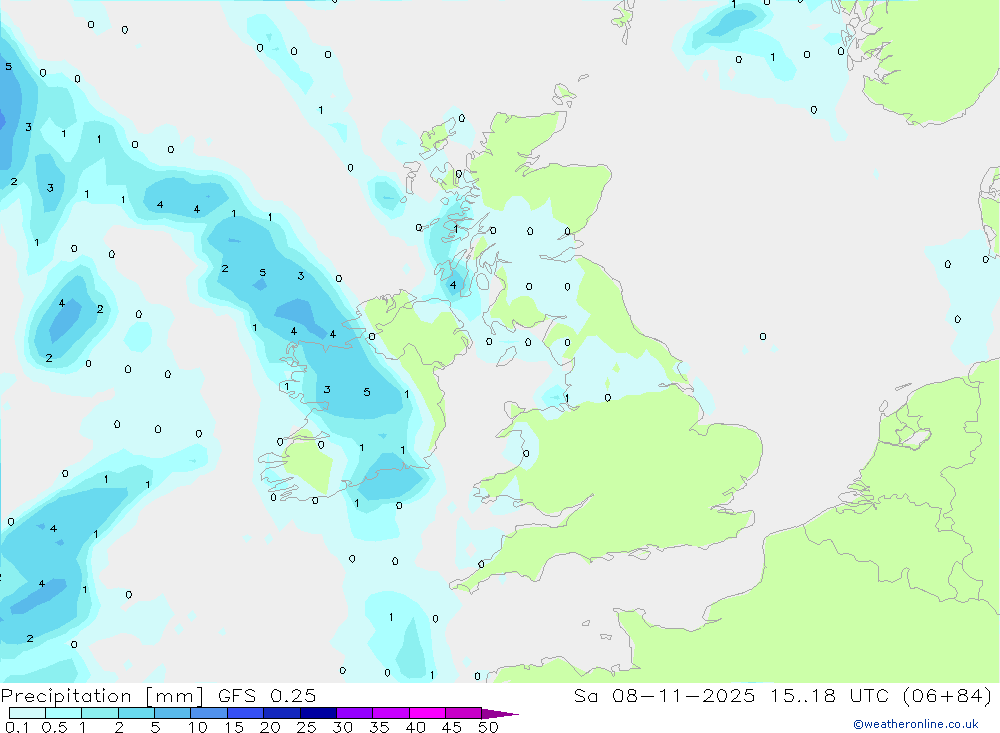This screenshot has height=733, width=1000.
Task: Click the legend scale label '0.5'
Action: (x=54, y=727)
